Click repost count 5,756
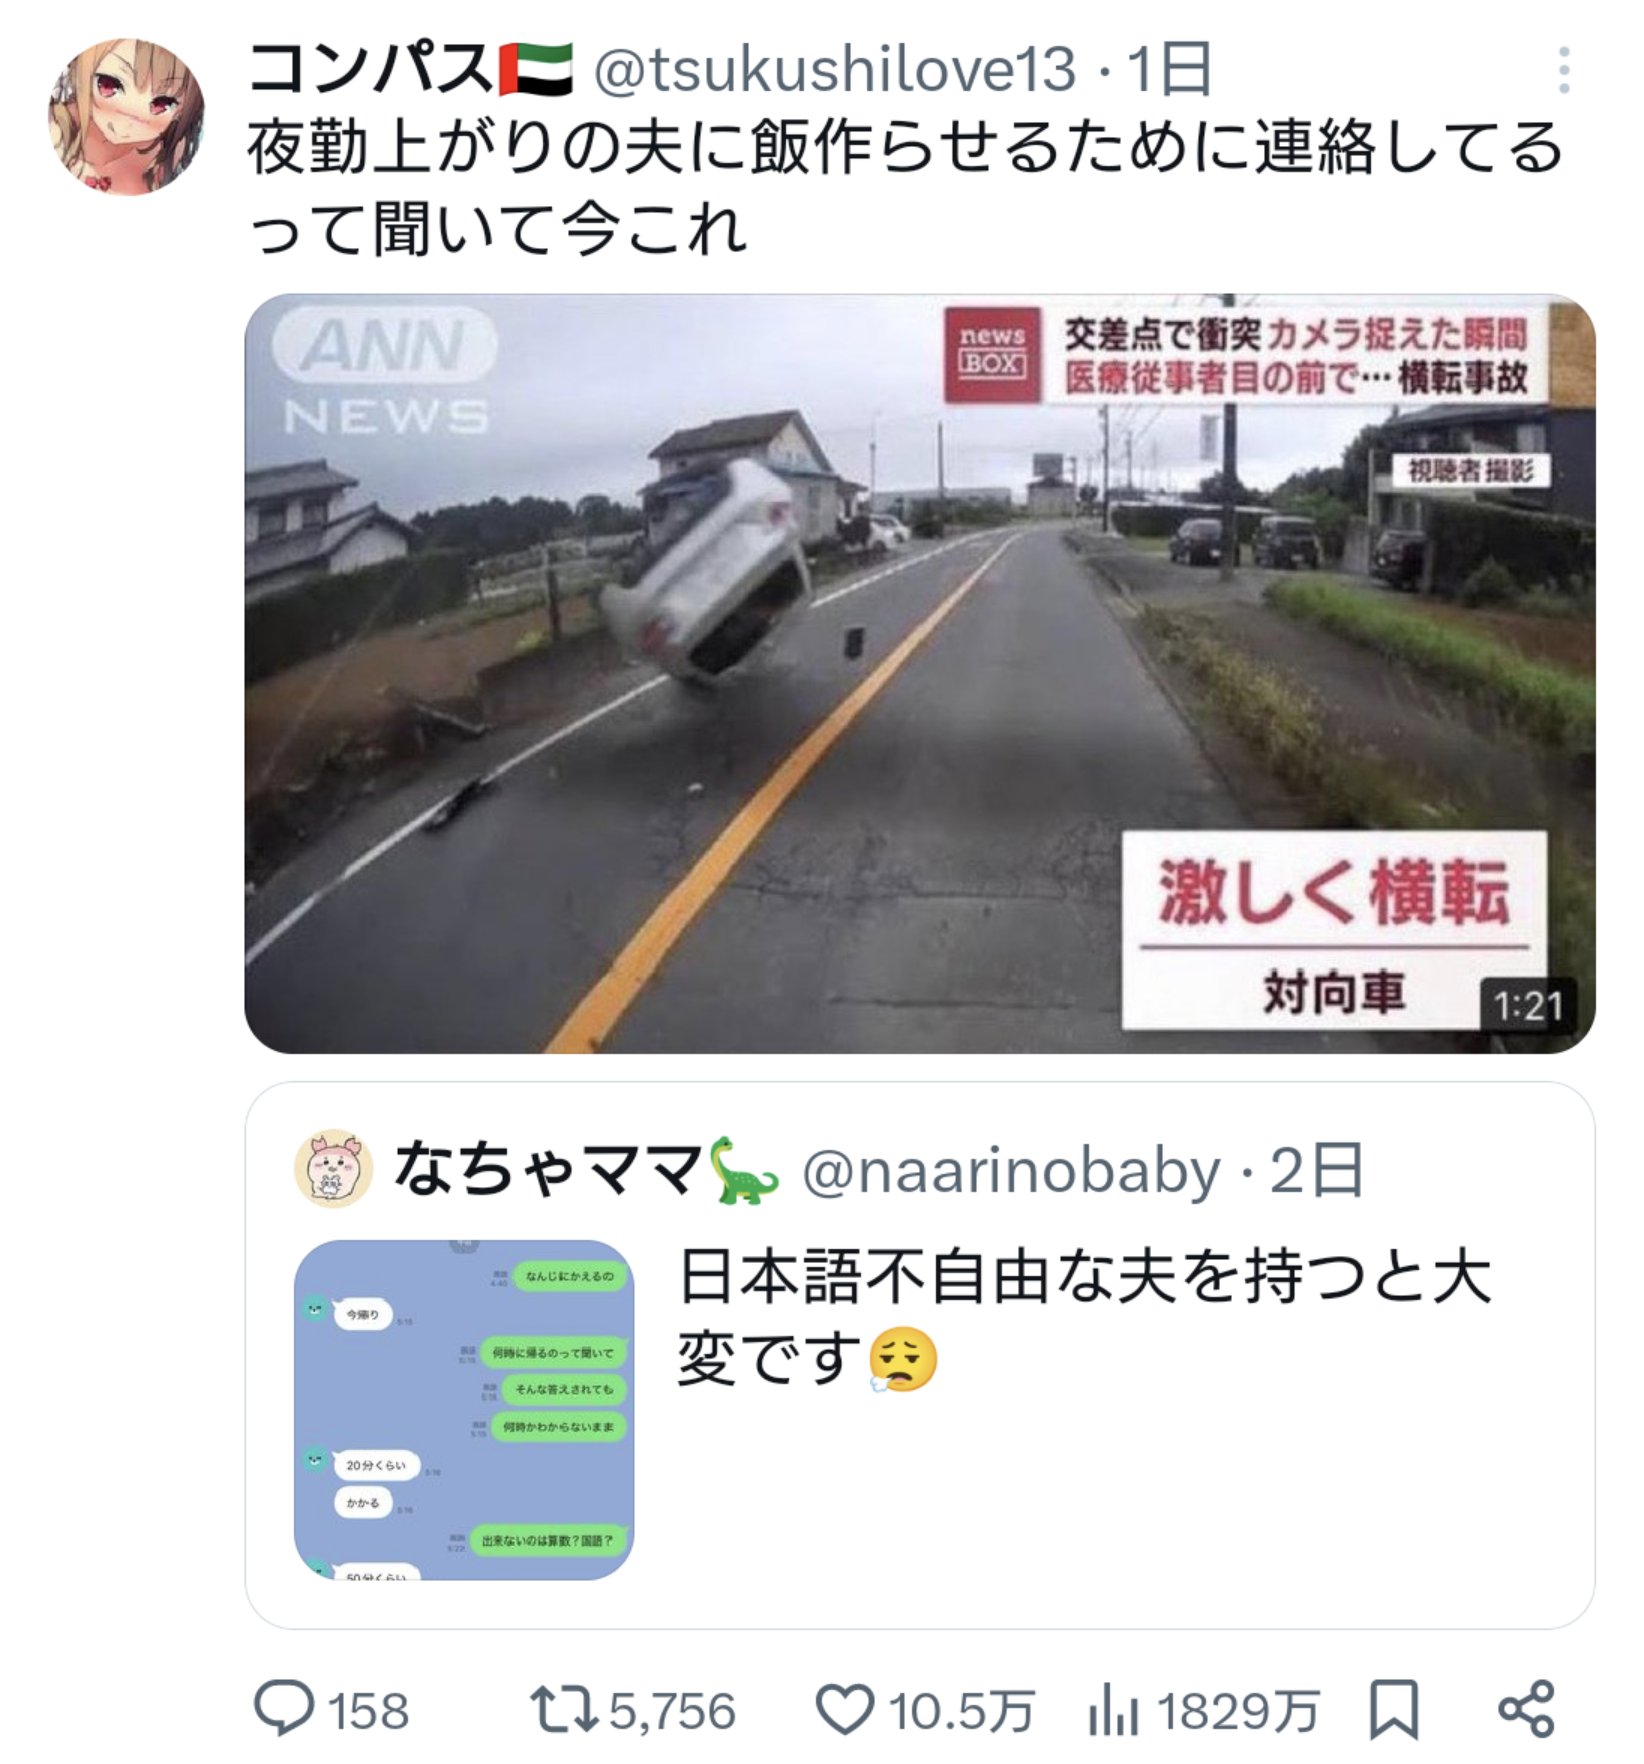Image resolution: width=1644 pixels, height=1764 pixels. (x=672, y=1711)
